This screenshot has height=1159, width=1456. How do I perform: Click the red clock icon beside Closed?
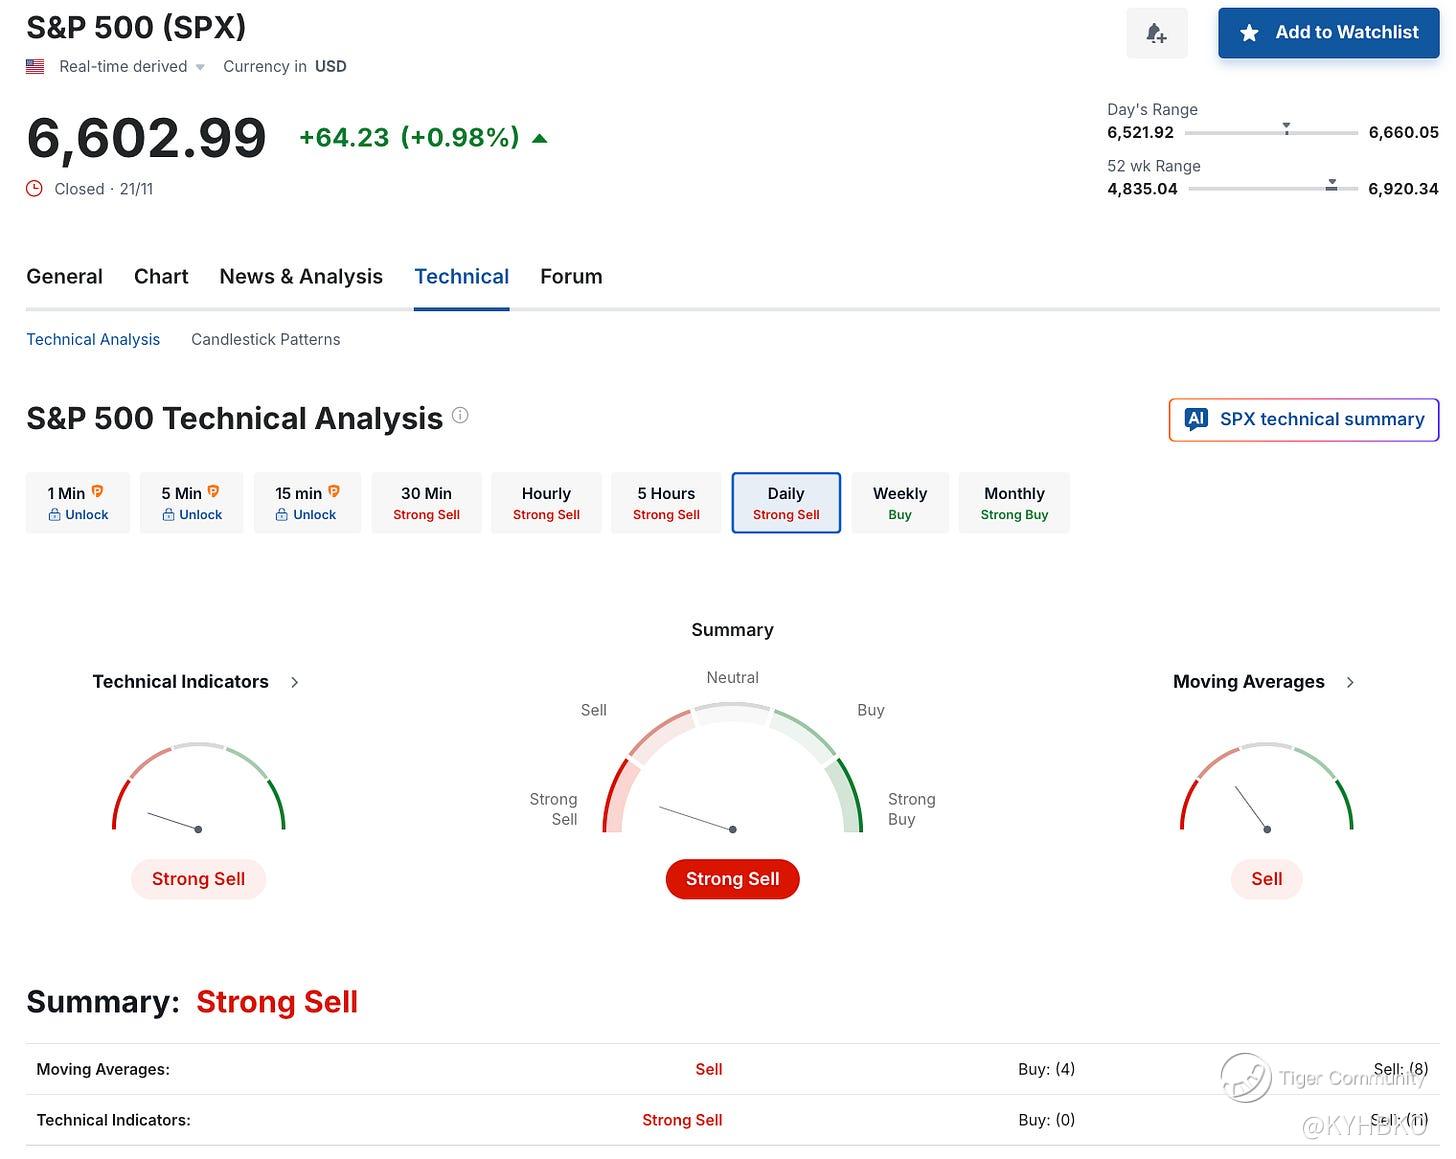(x=35, y=189)
